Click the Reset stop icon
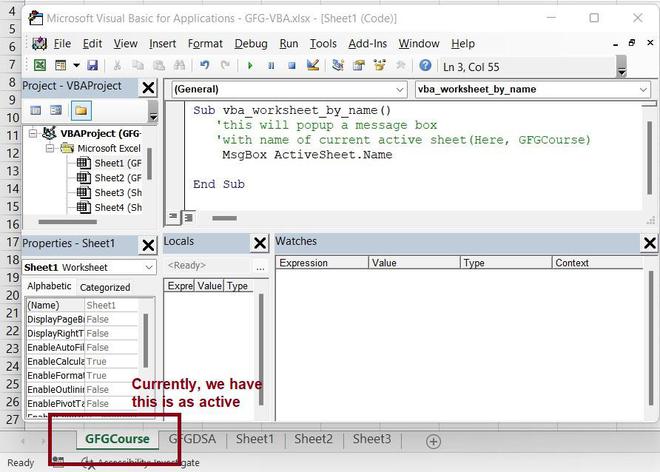This screenshot has width=660, height=472. [x=292, y=66]
